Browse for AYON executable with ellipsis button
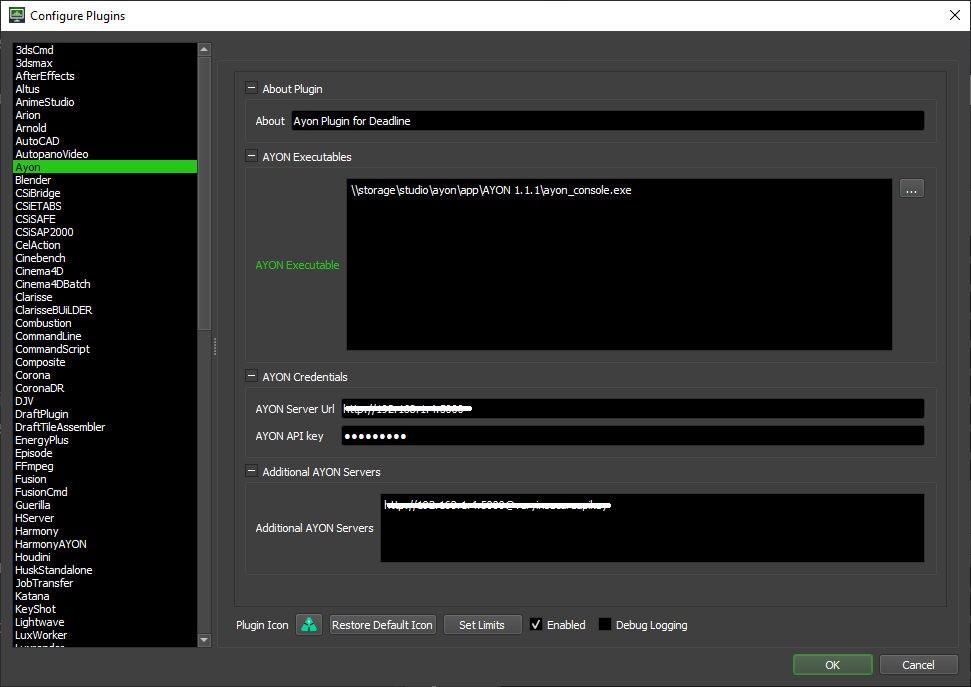This screenshot has height=687, width=971. [x=912, y=188]
